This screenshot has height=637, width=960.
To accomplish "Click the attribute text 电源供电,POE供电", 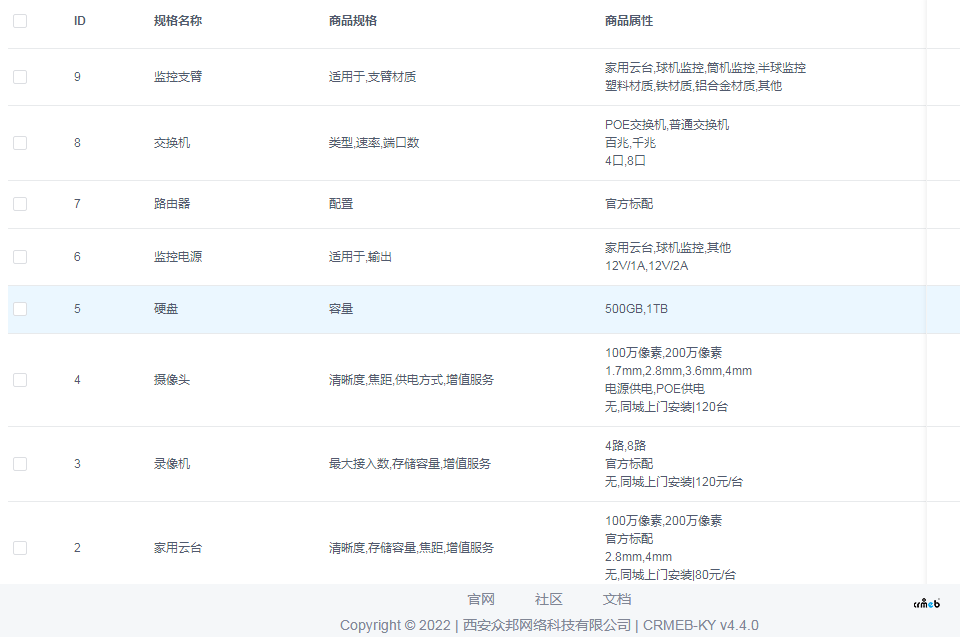I will coord(654,389).
